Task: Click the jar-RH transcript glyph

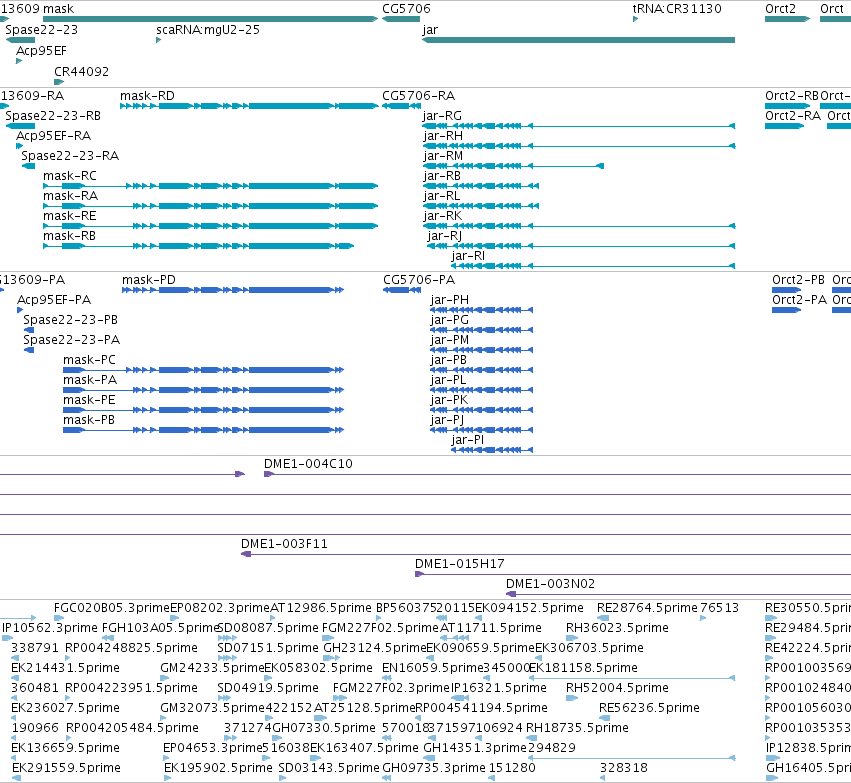Action: 579,146
